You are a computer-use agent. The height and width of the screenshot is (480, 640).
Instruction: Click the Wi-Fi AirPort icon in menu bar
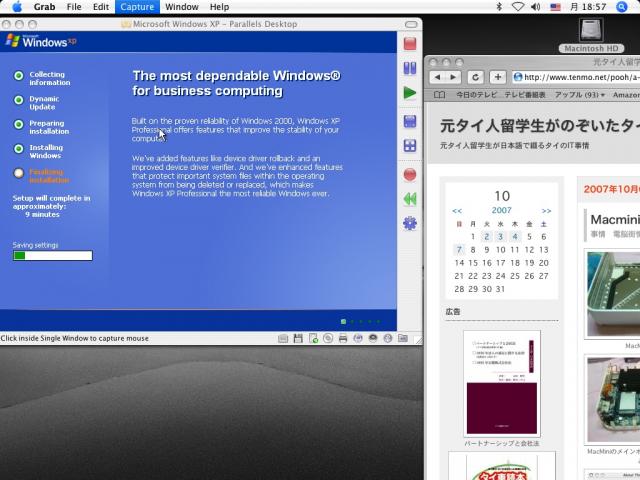[x=518, y=7]
